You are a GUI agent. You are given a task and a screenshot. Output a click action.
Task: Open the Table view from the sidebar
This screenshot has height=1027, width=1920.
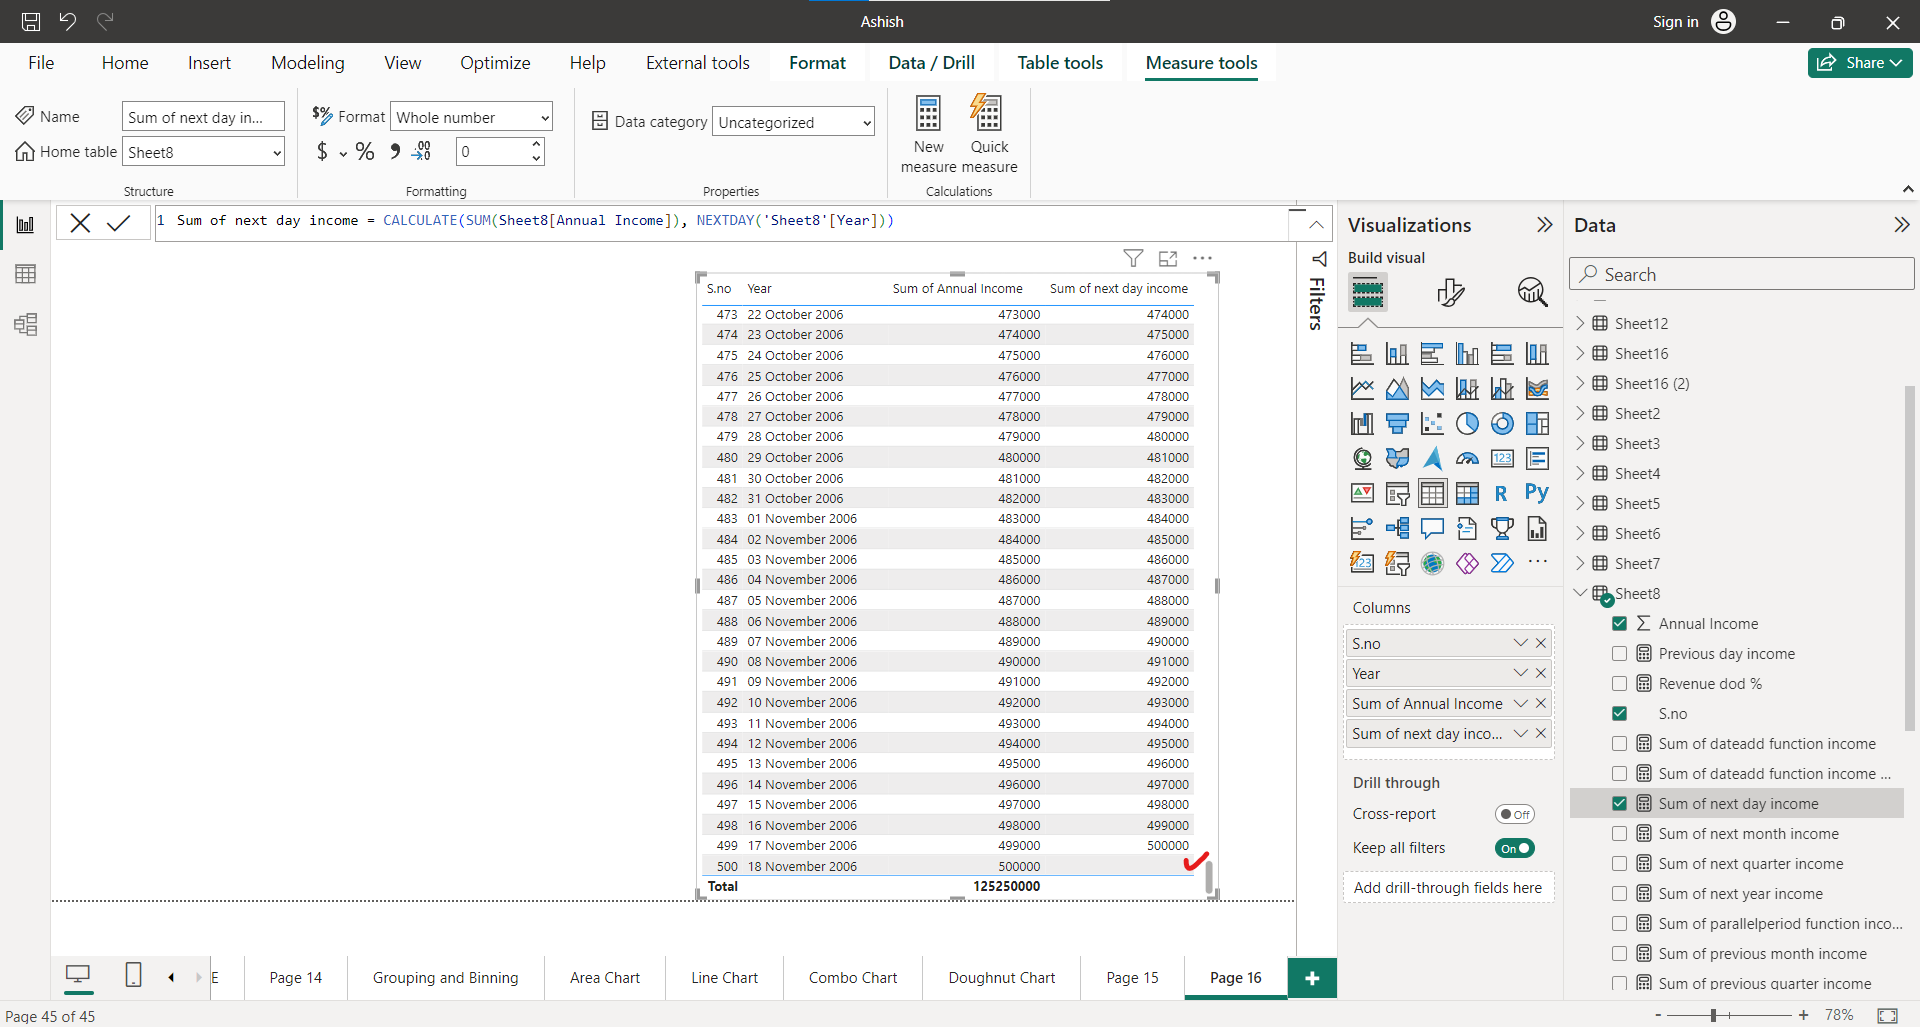coord(25,273)
